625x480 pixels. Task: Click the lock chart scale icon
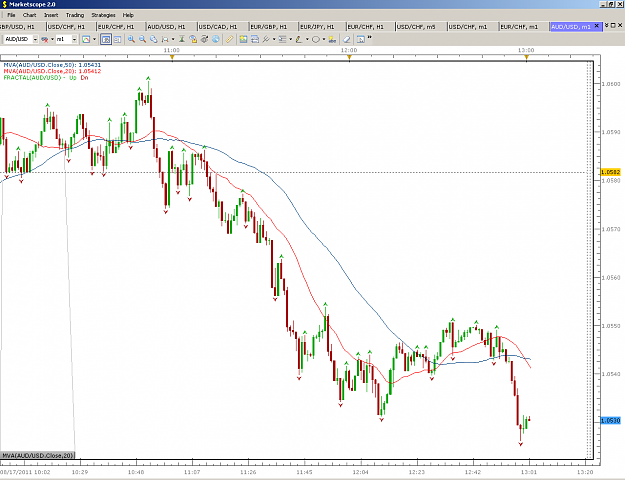coord(193,39)
